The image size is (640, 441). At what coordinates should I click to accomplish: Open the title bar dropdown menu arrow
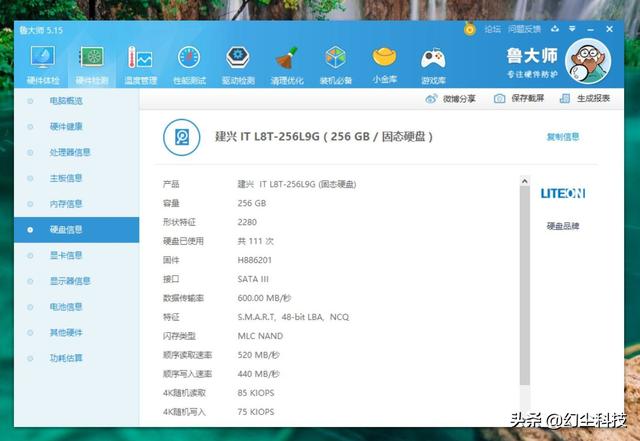[x=572, y=29]
